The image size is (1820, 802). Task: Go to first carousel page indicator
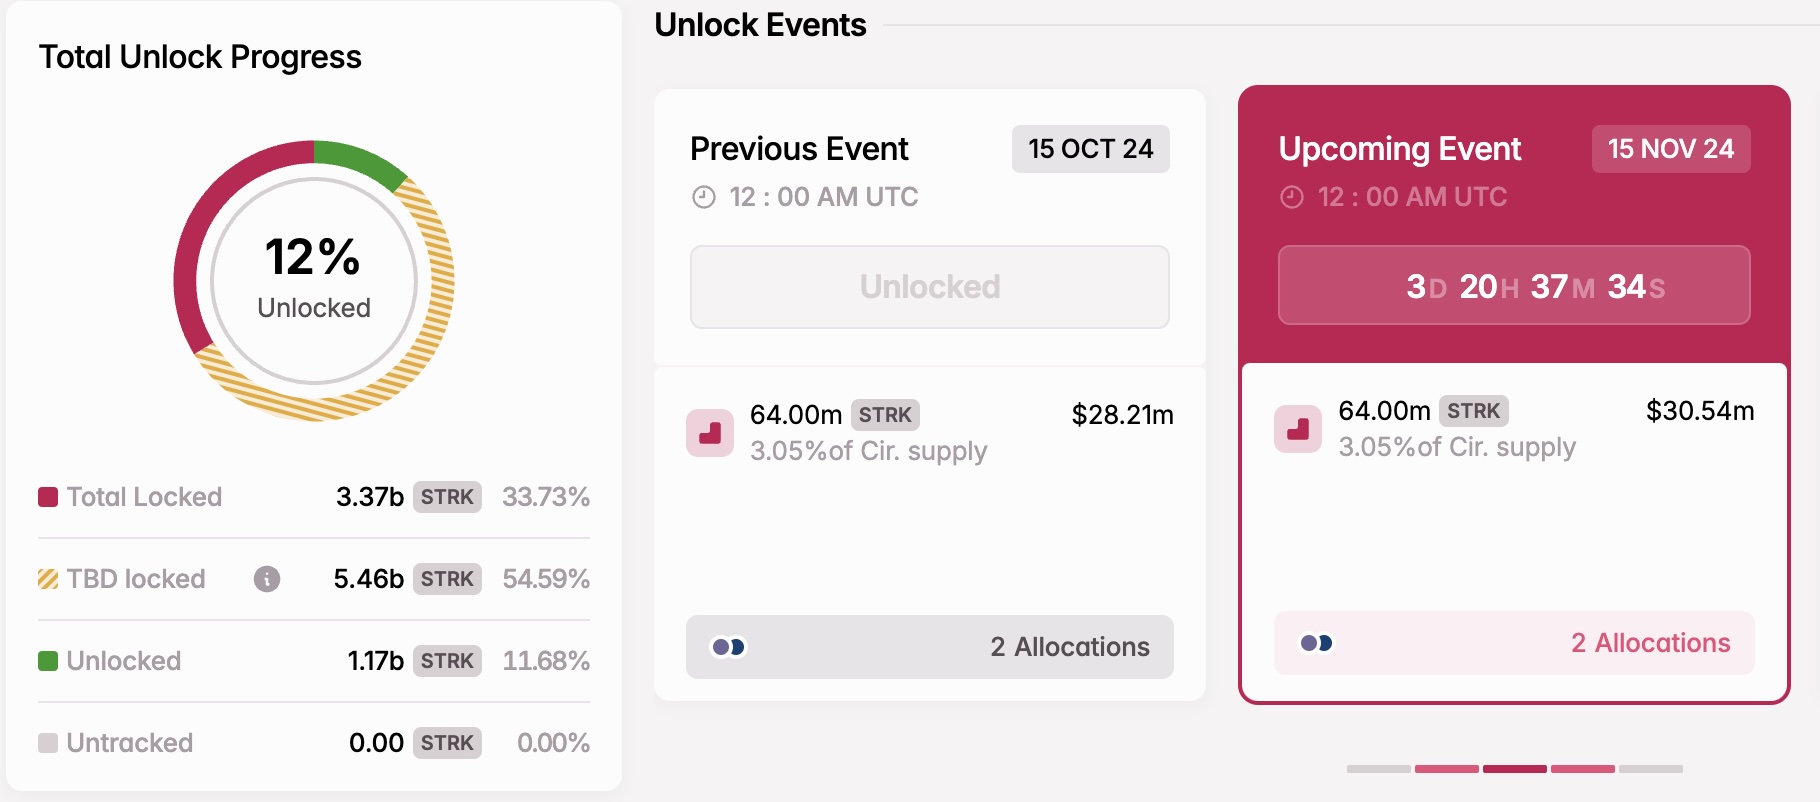click(1379, 769)
